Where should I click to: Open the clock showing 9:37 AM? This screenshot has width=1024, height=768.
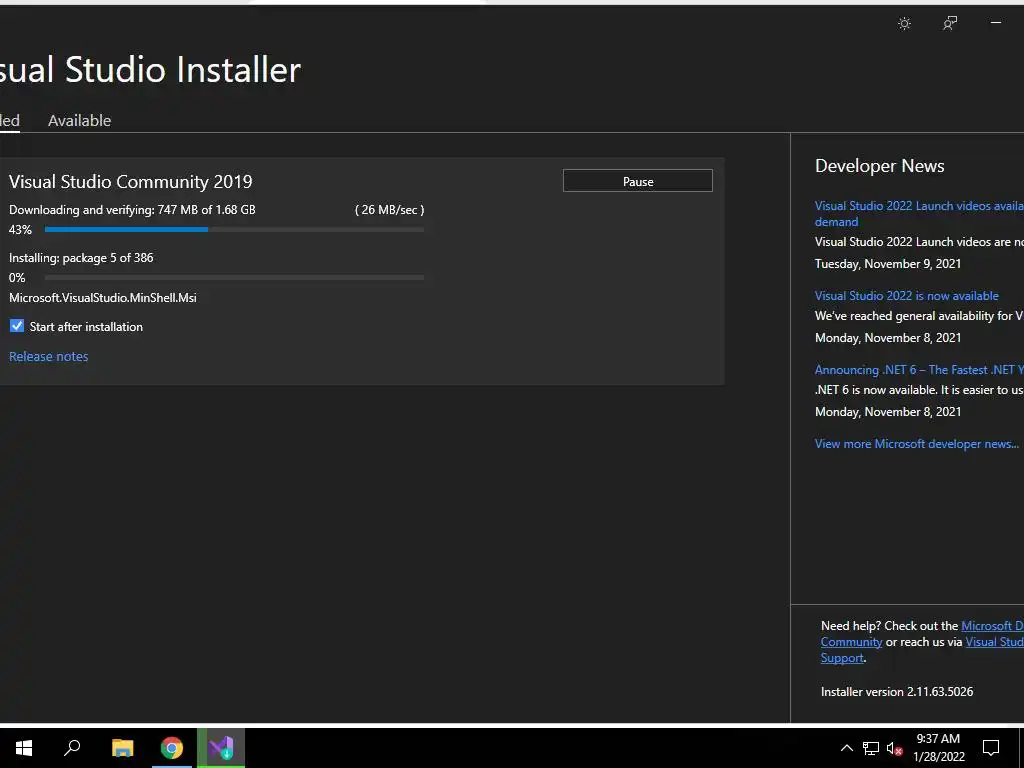pyautogui.click(x=938, y=748)
